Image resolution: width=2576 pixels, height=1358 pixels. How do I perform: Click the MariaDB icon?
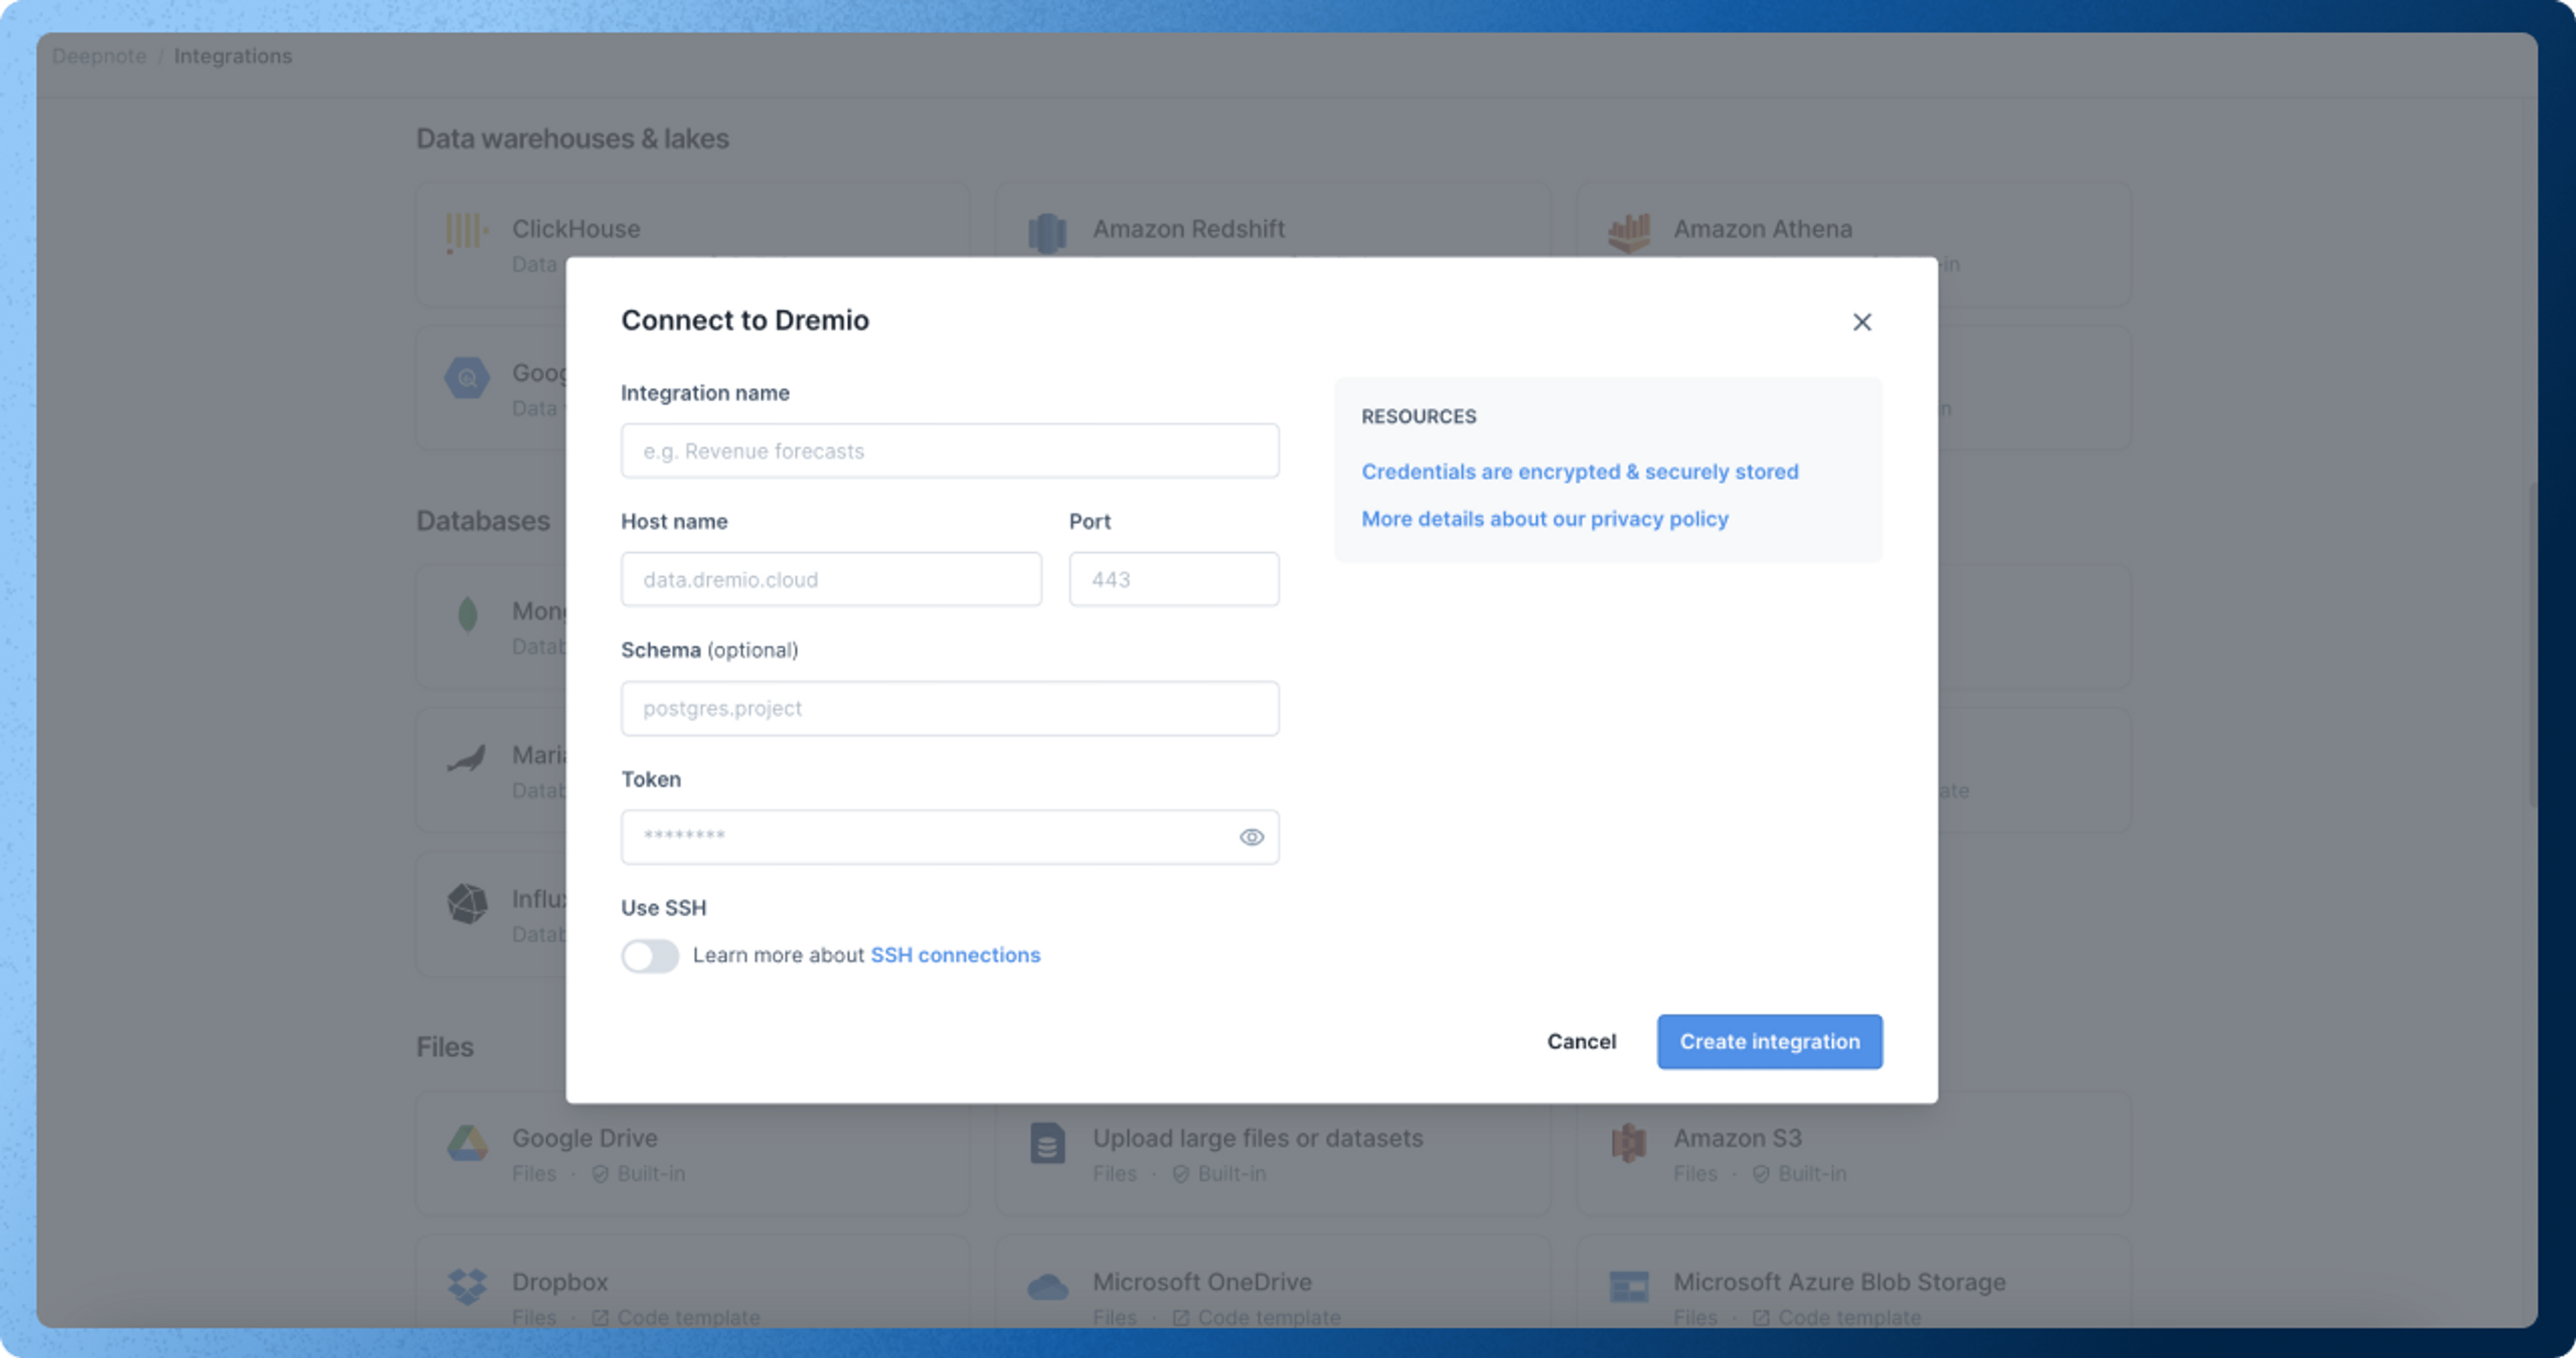[466, 757]
